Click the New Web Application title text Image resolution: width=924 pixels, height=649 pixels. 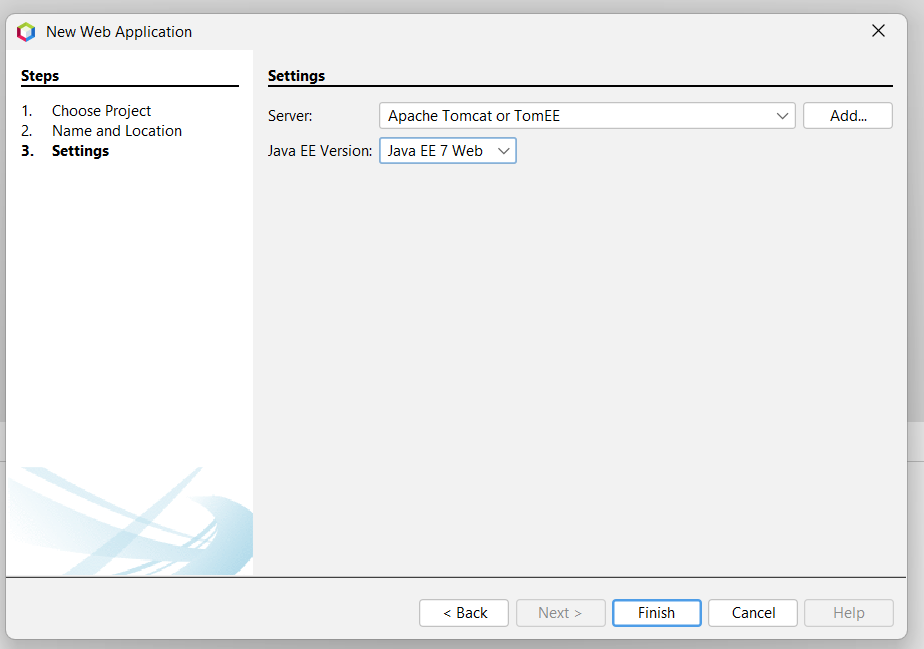click(x=119, y=32)
